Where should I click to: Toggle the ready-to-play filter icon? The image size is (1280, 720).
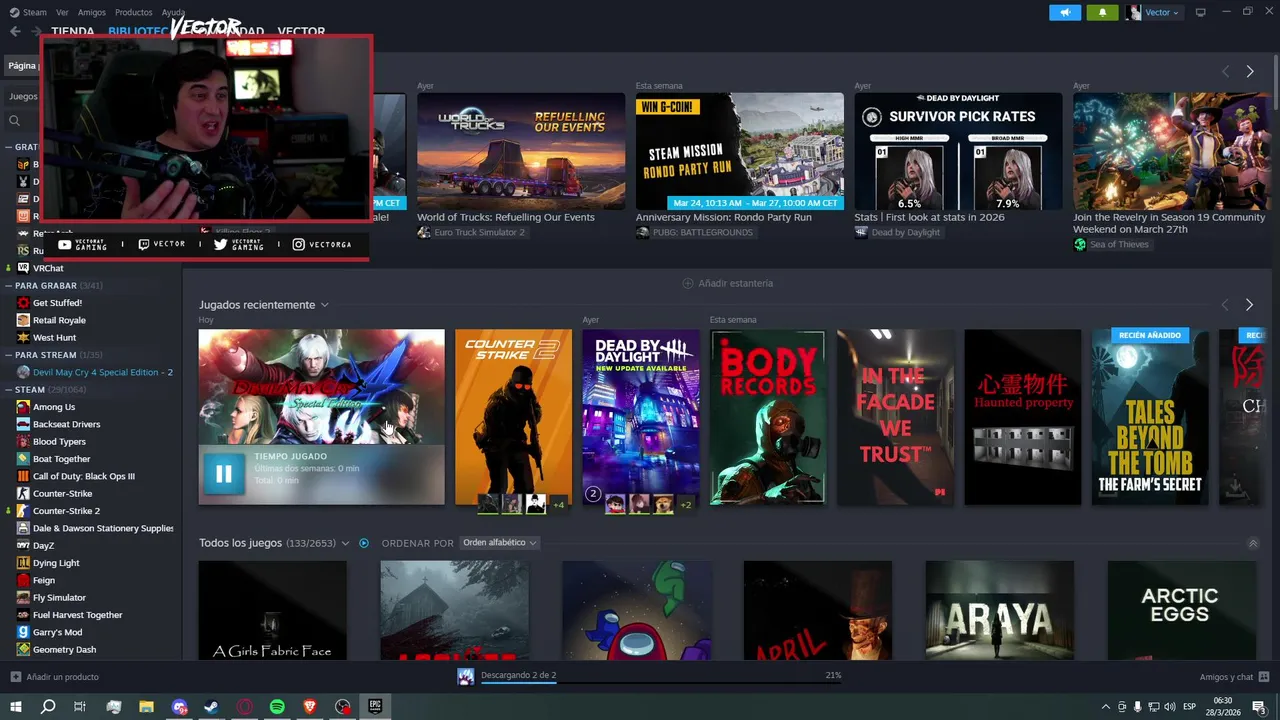(364, 543)
